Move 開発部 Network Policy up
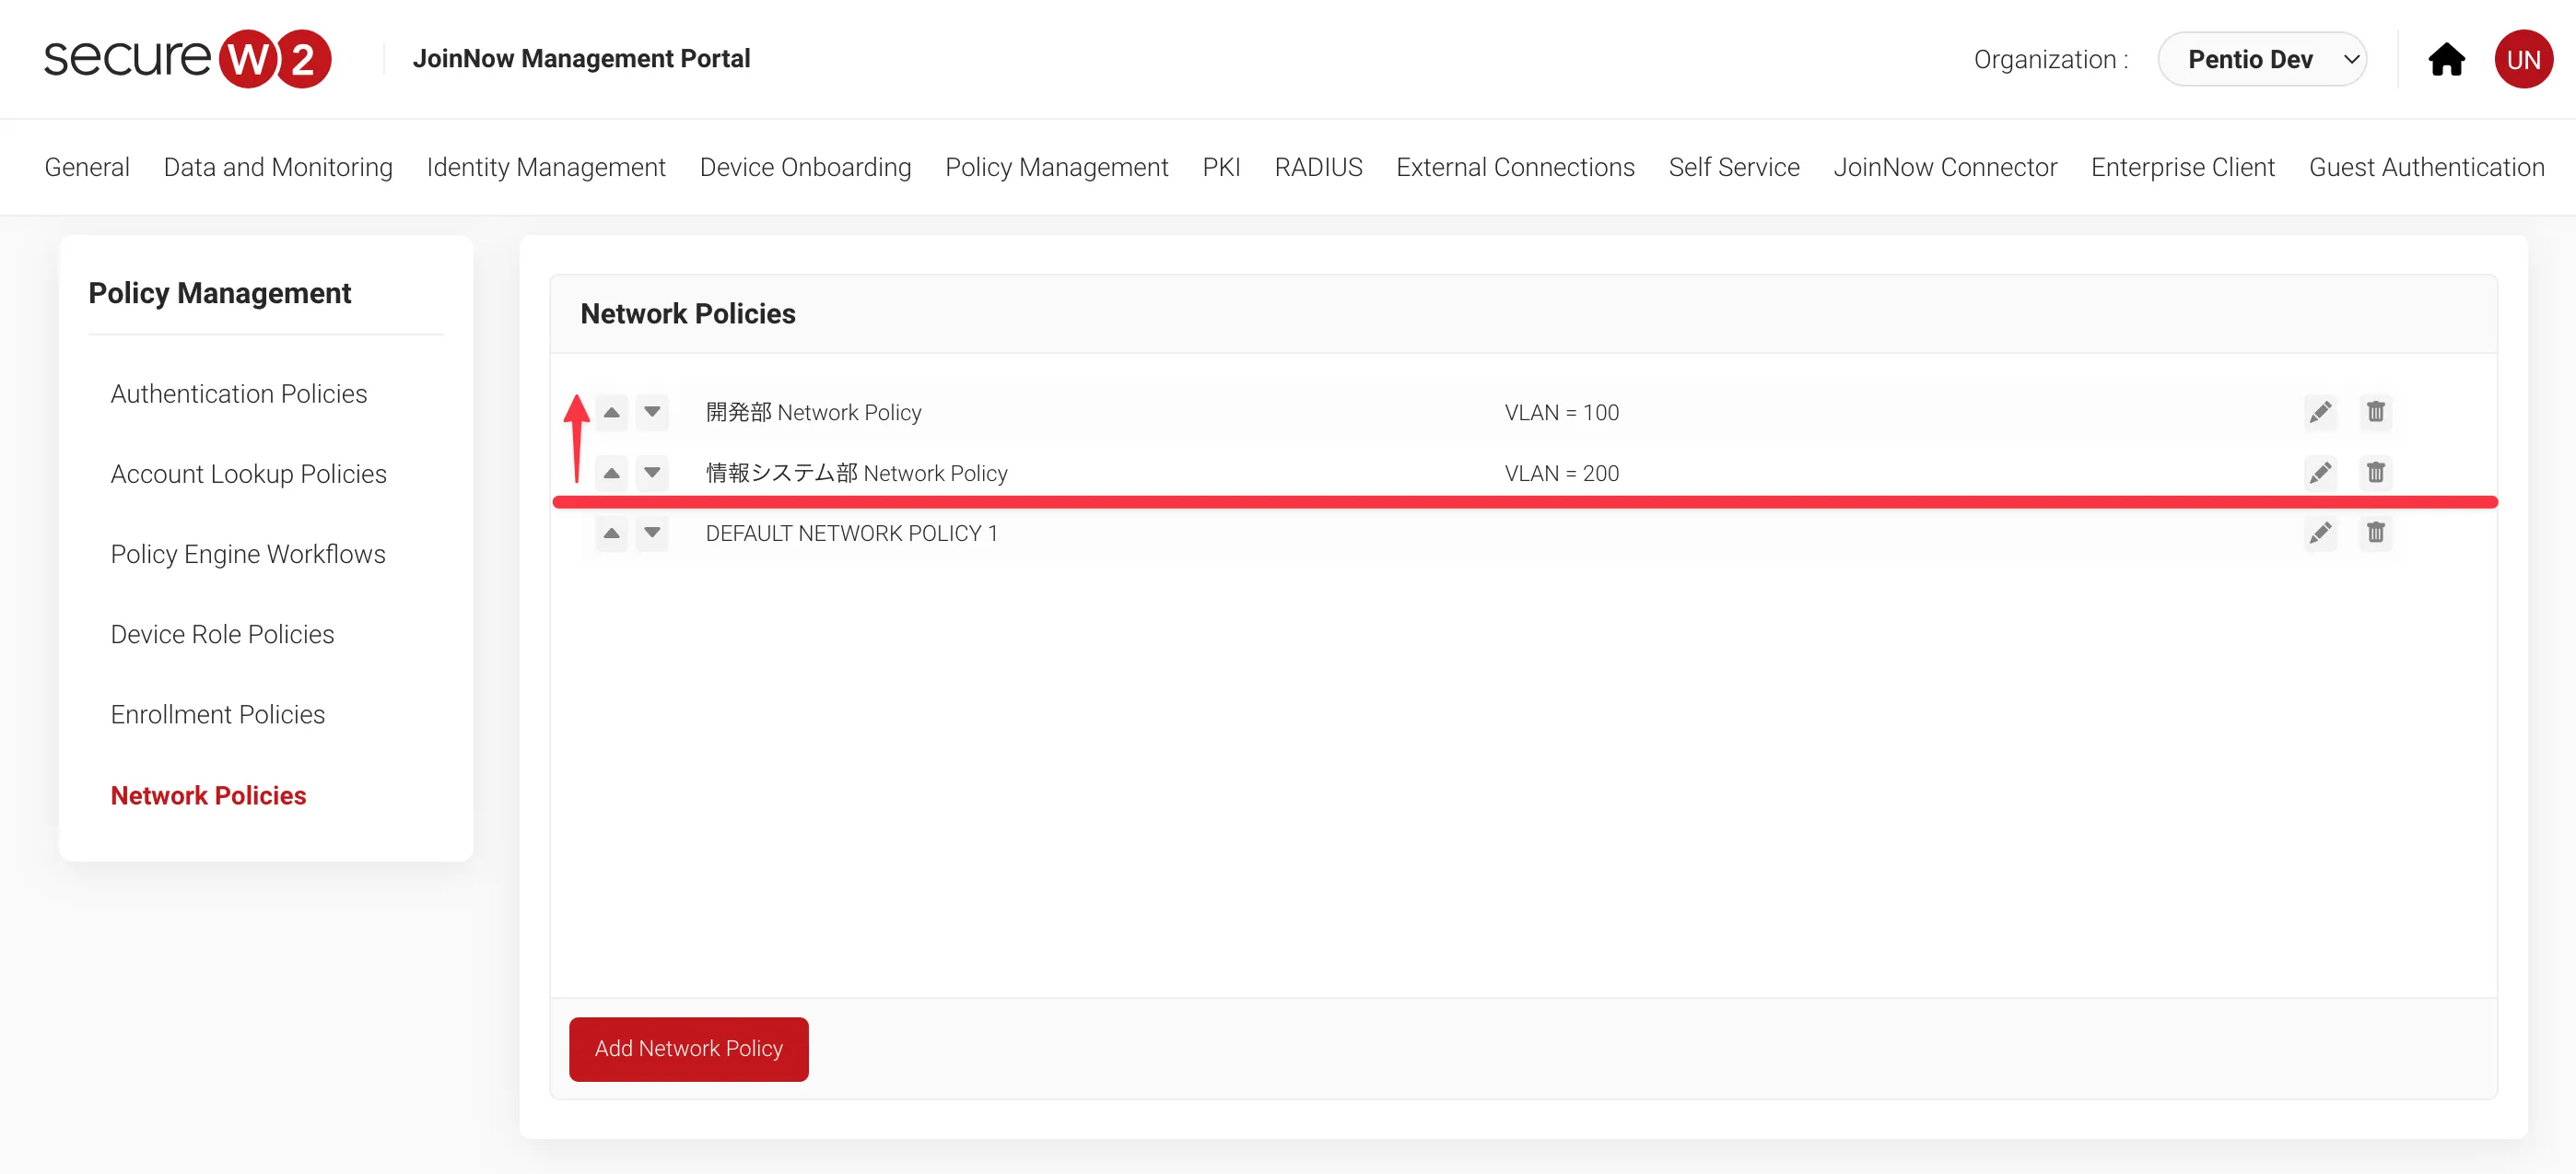This screenshot has width=2576, height=1174. [x=610, y=411]
